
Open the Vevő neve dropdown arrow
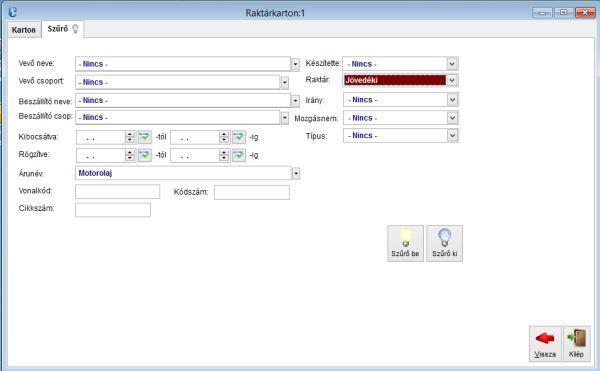click(x=295, y=64)
